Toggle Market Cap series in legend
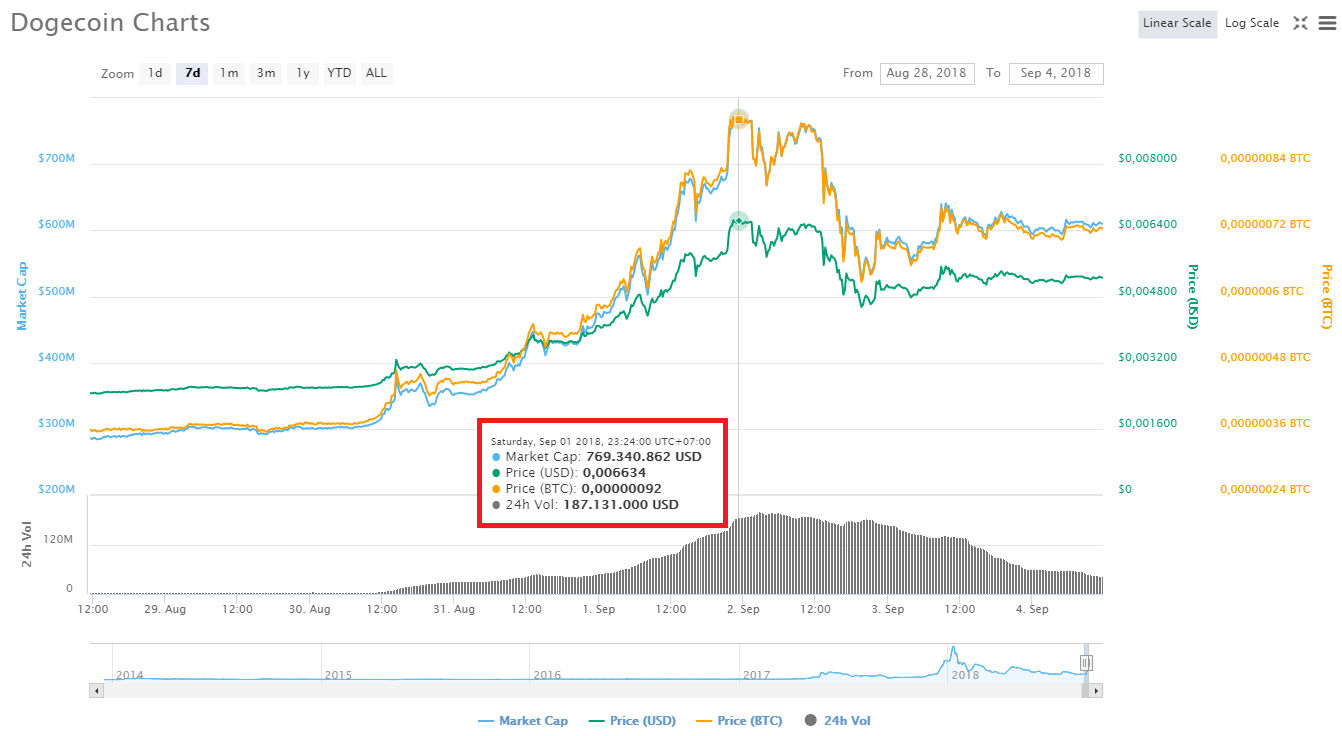The image size is (1342, 736). 523,720
